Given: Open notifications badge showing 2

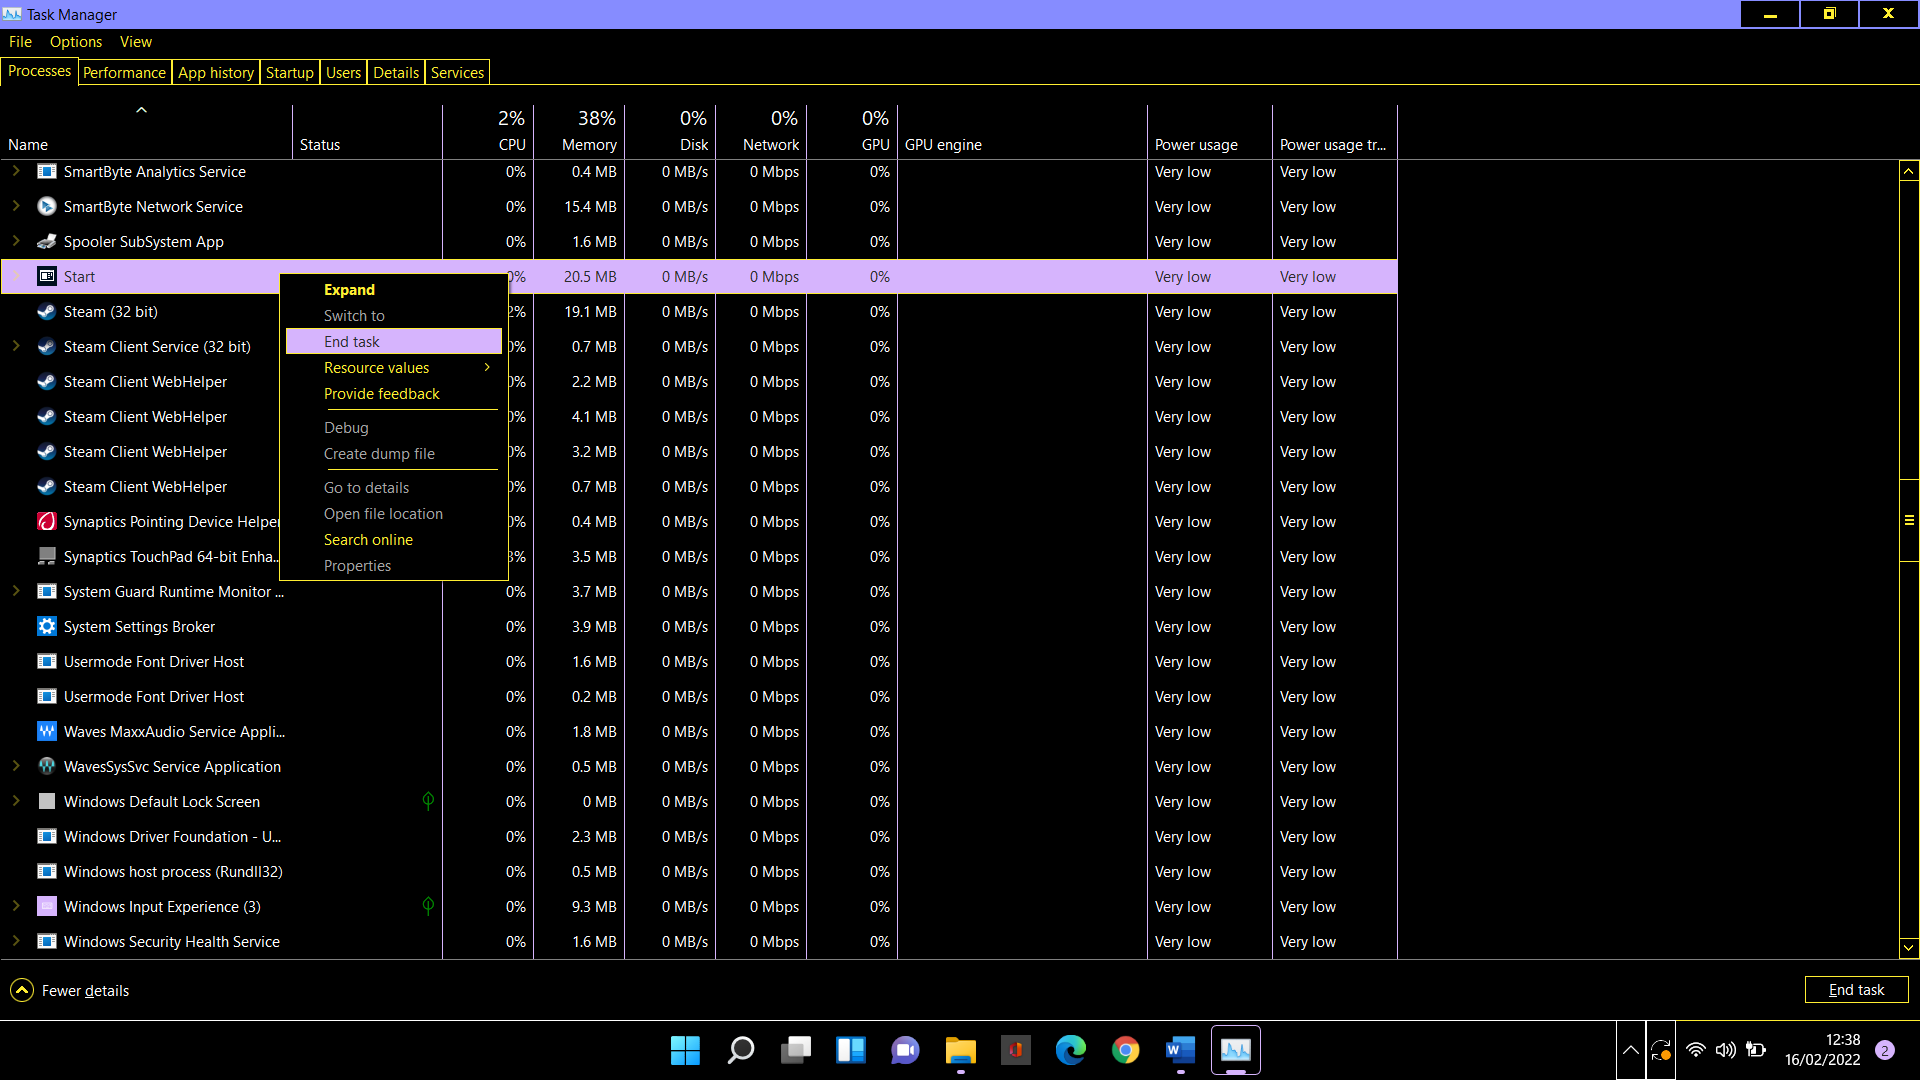Looking at the screenshot, I should tap(1885, 1050).
